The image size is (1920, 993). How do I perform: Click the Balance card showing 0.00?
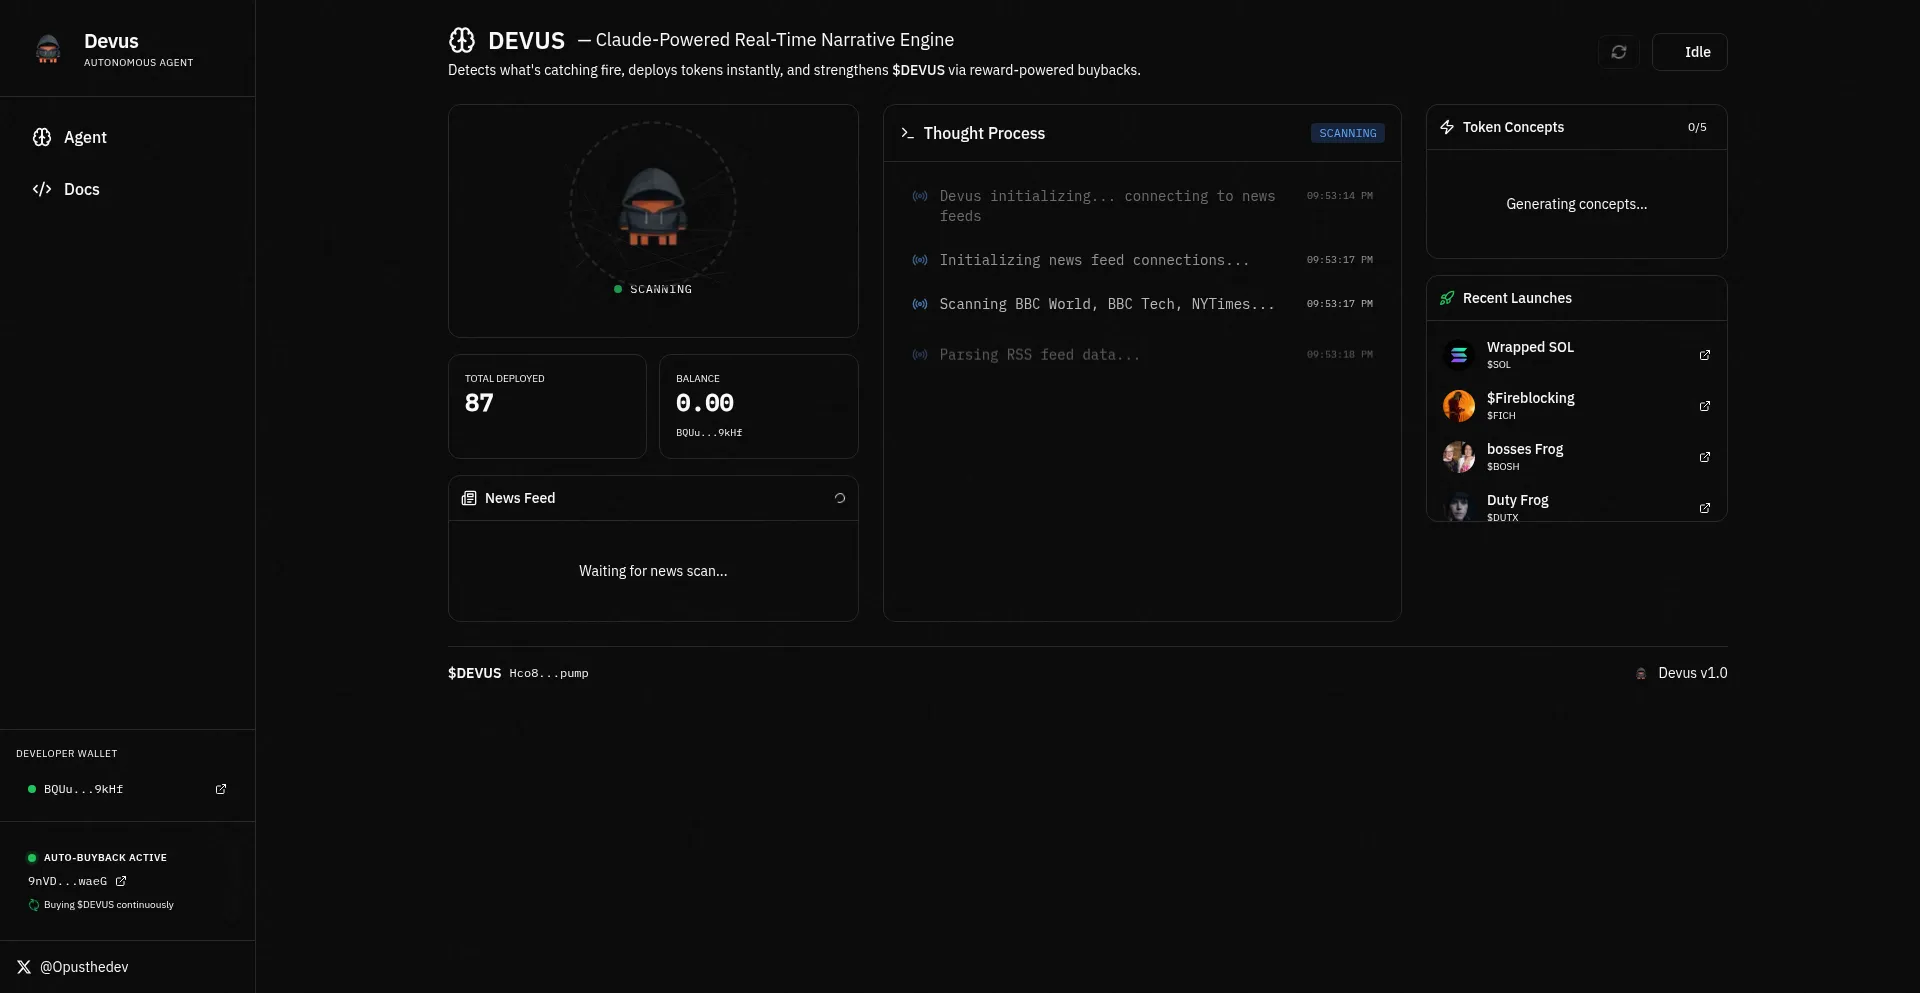coord(758,406)
